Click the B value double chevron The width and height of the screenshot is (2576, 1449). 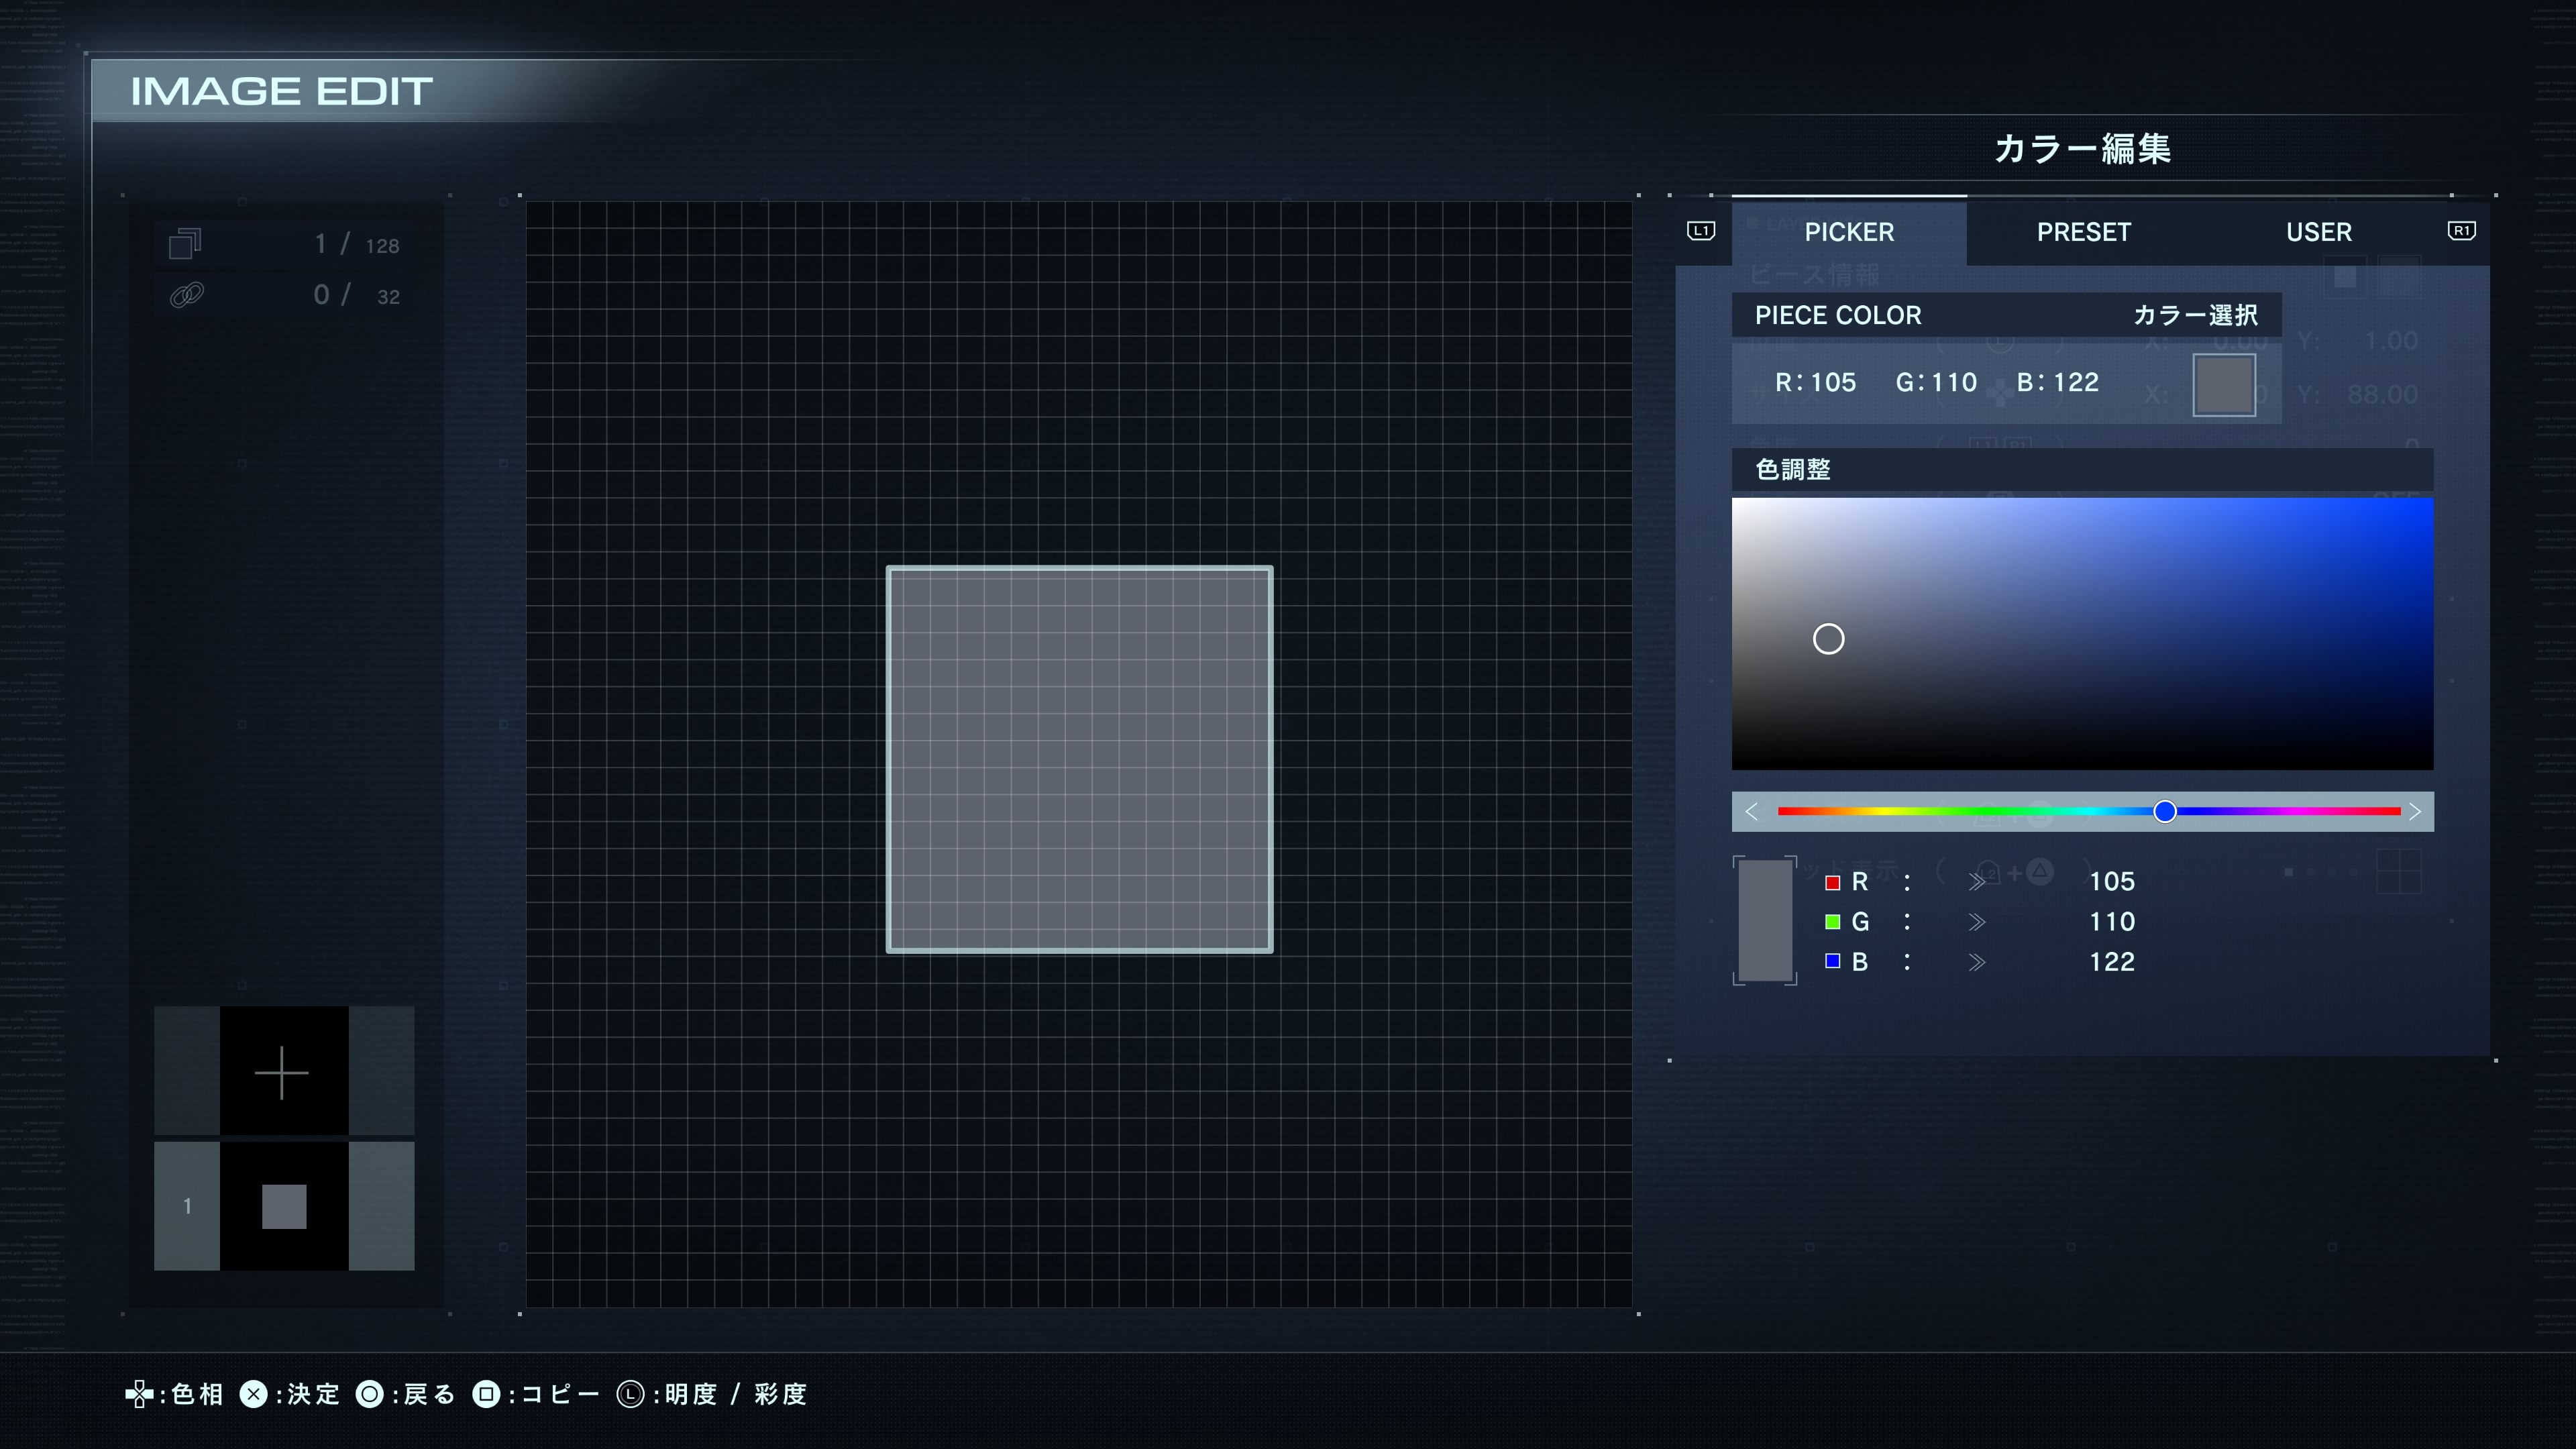[x=1977, y=962]
